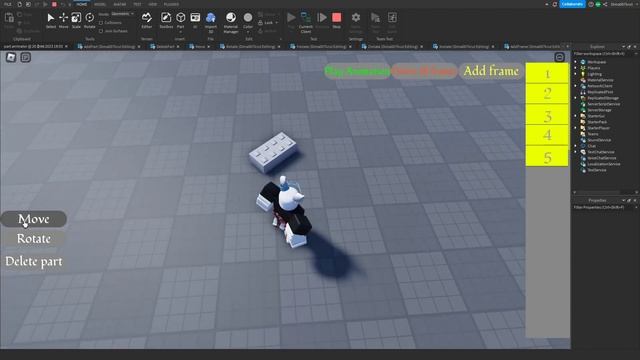
Task: Expand the StarterGui node
Action: click(576, 116)
